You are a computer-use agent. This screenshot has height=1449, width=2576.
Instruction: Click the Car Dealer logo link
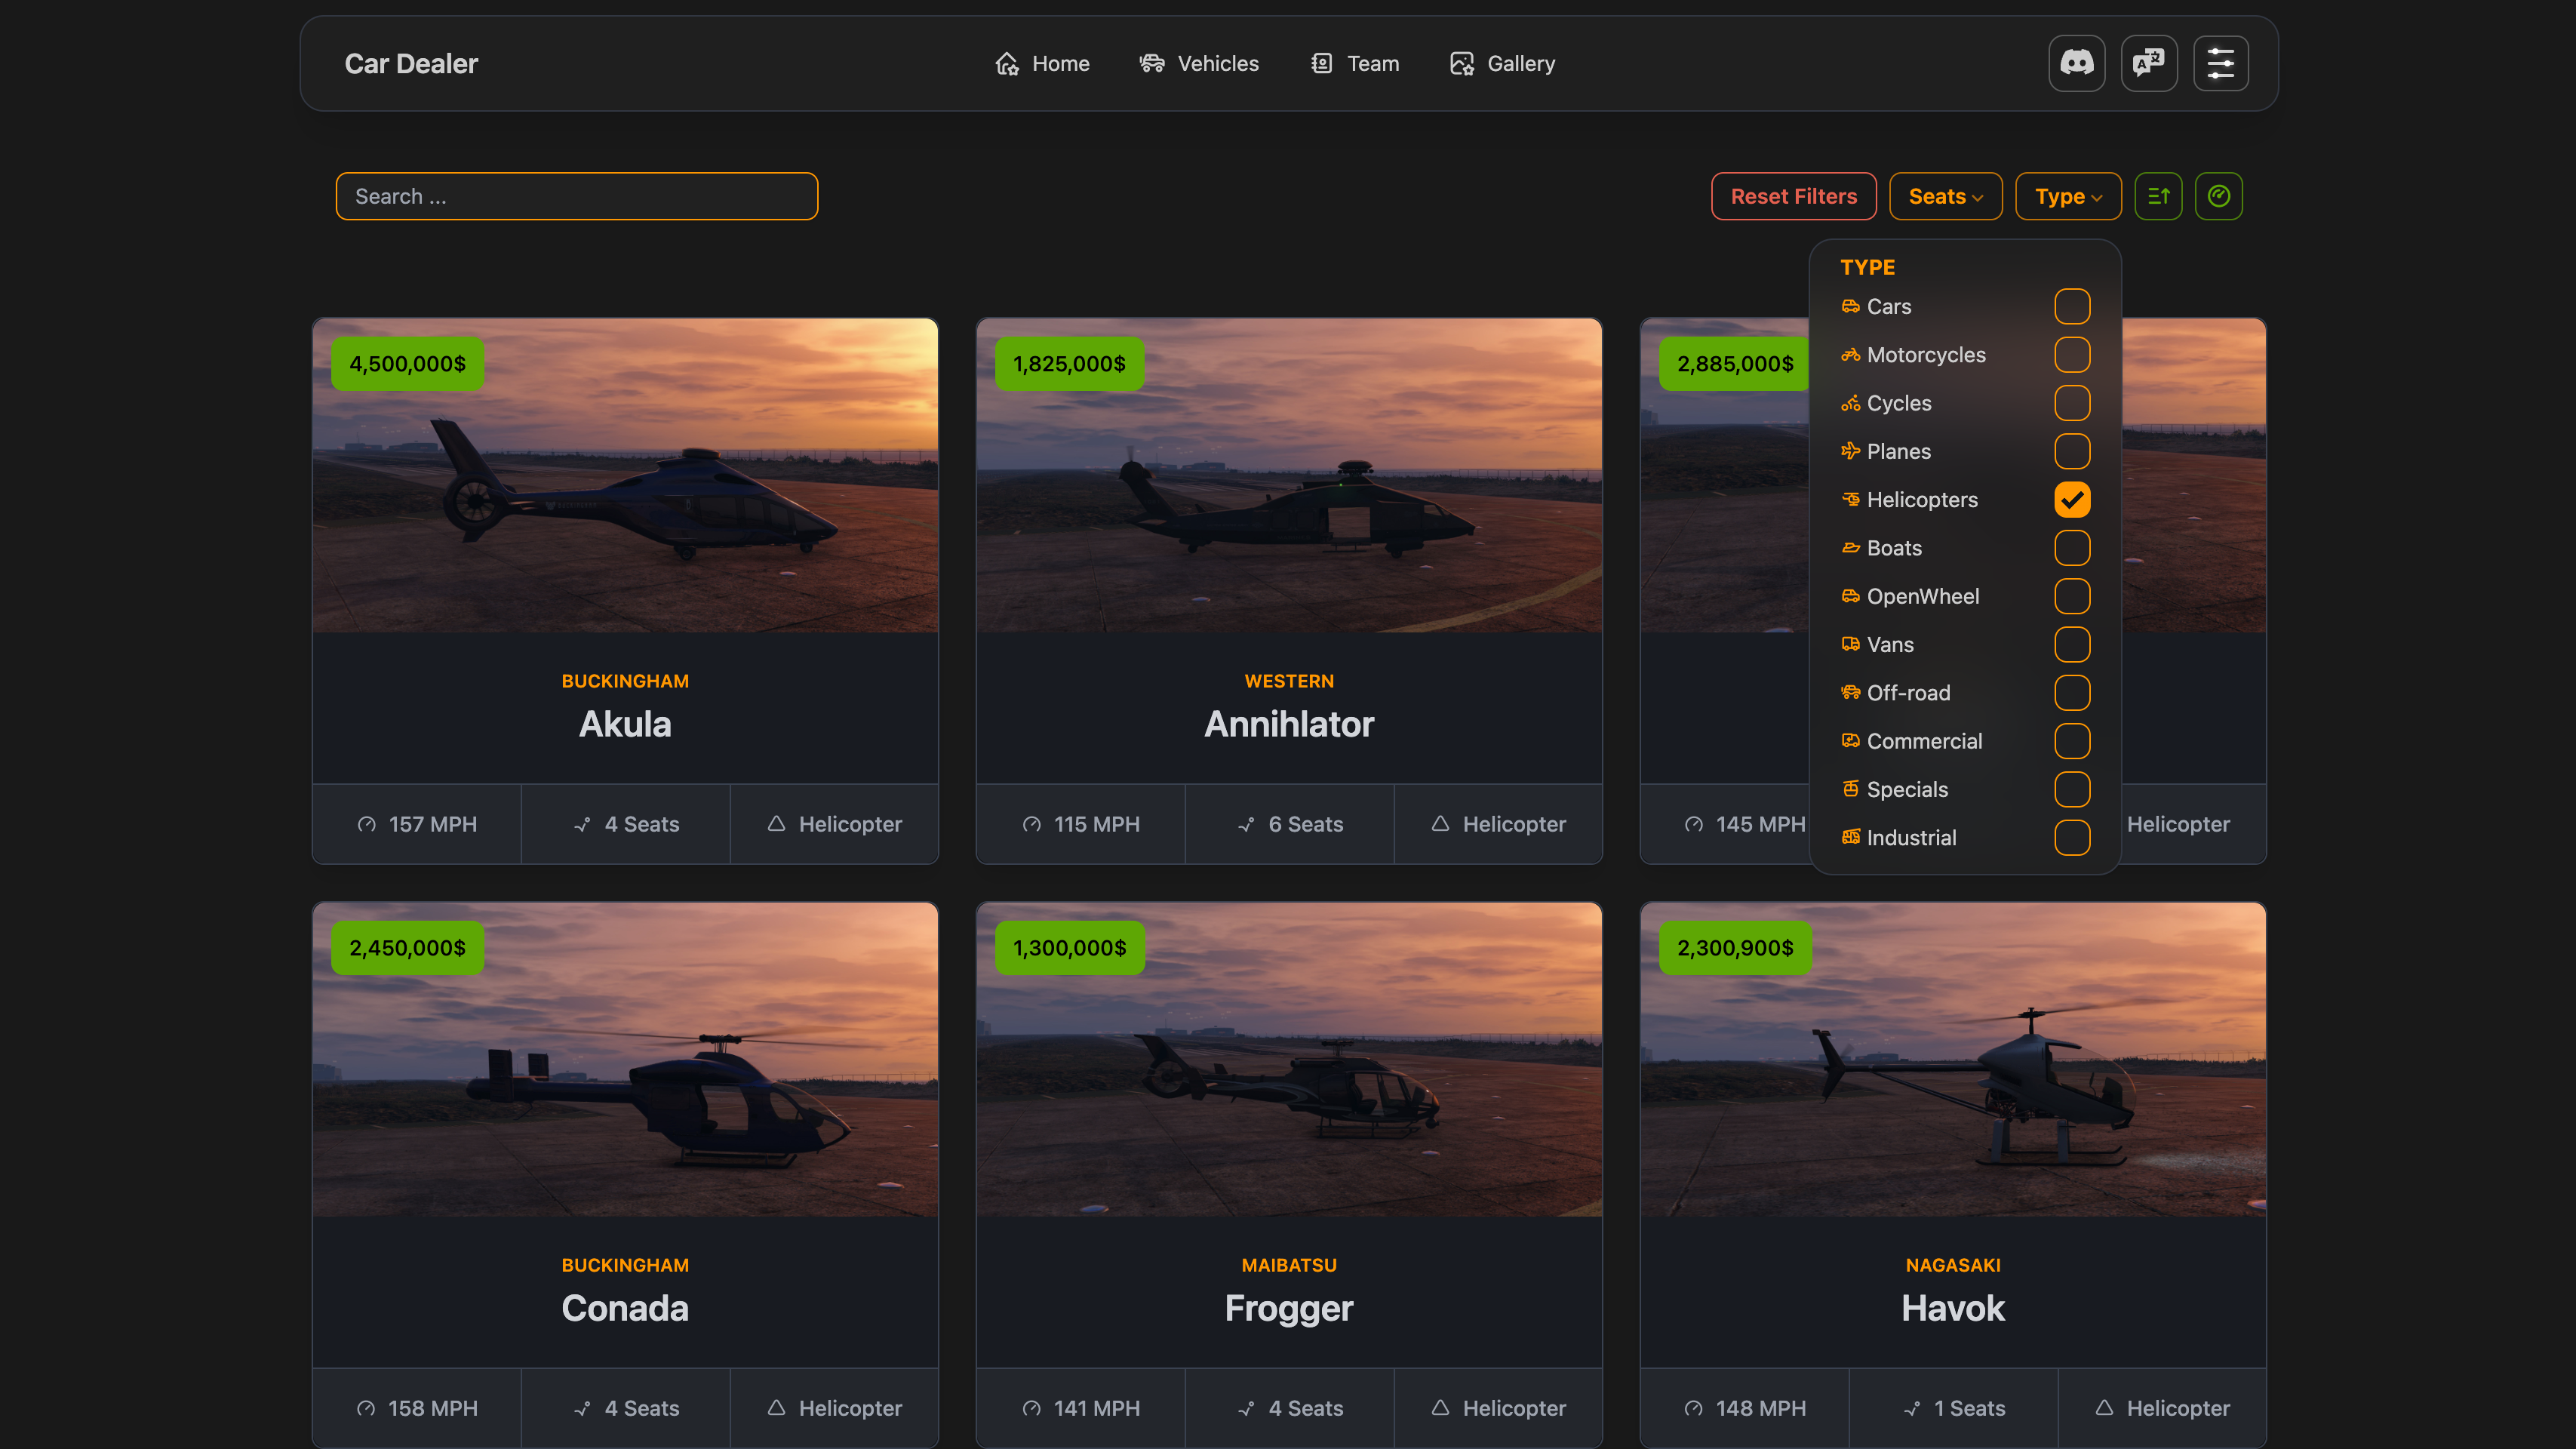pyautogui.click(x=411, y=64)
